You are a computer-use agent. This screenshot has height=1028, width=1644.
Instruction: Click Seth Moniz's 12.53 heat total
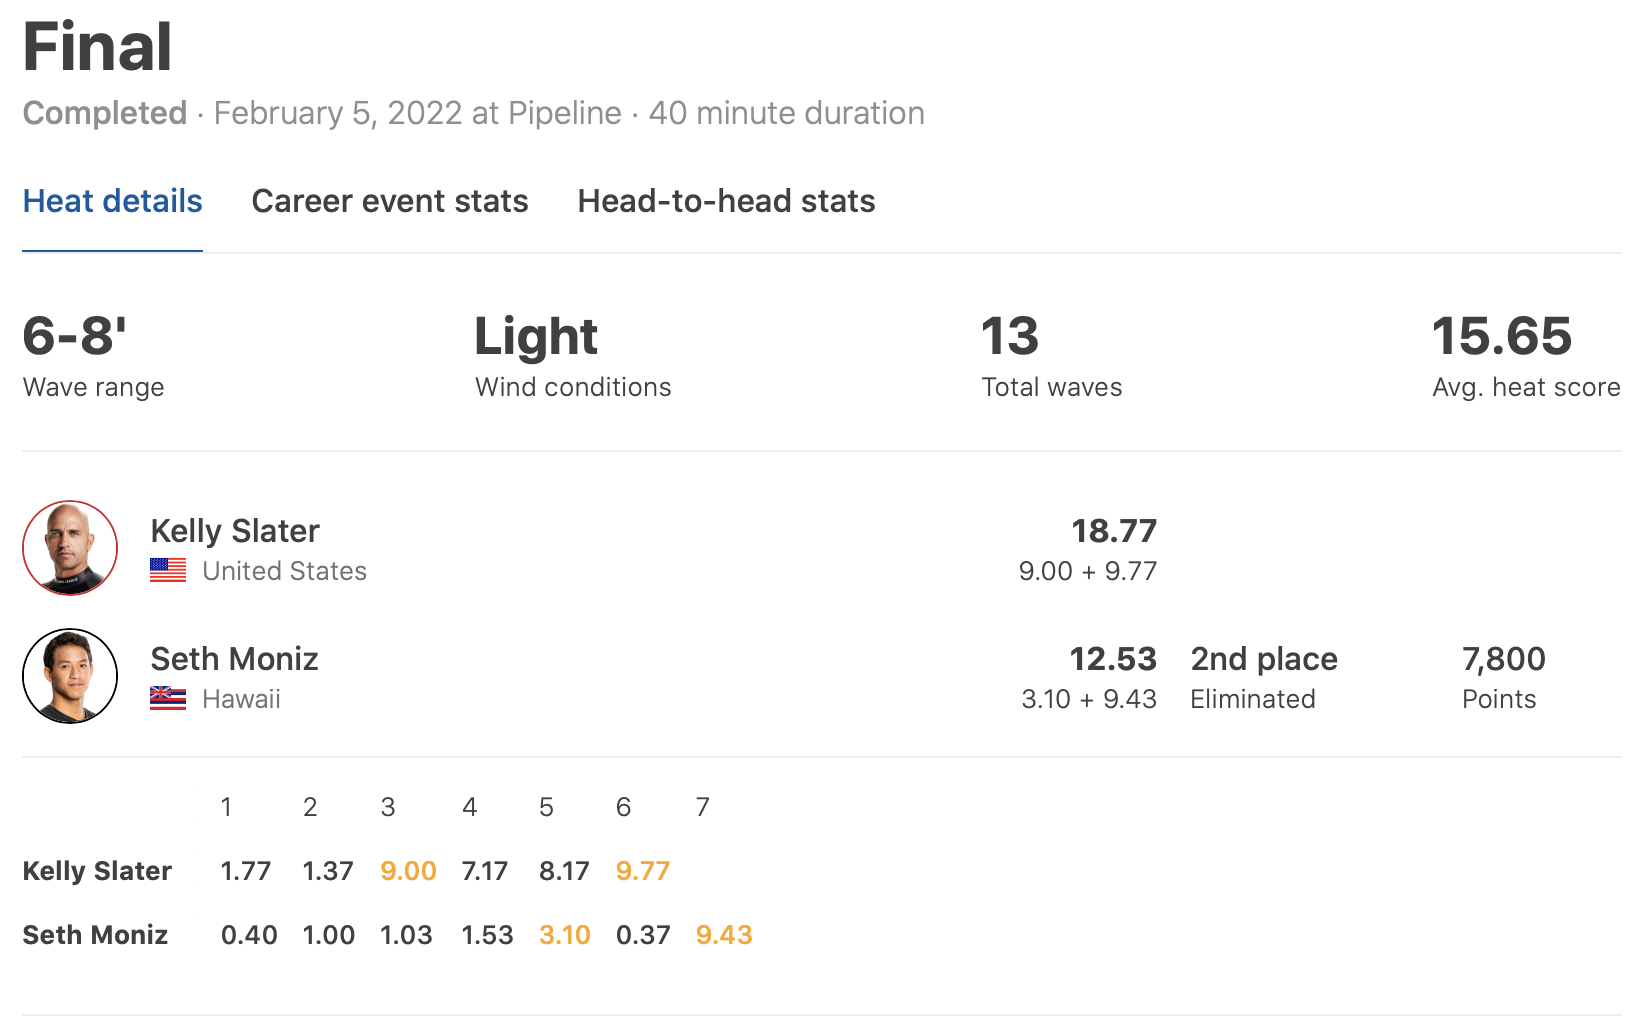1113,659
